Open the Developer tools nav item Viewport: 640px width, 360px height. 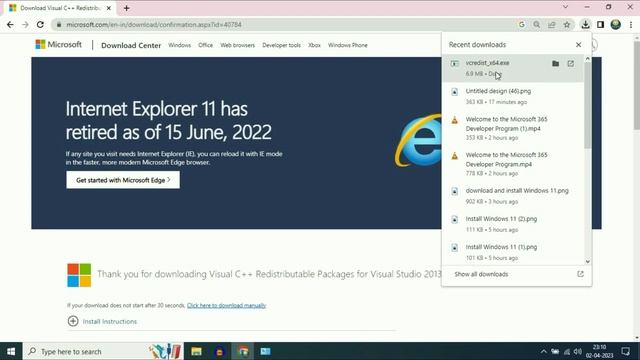click(281, 45)
